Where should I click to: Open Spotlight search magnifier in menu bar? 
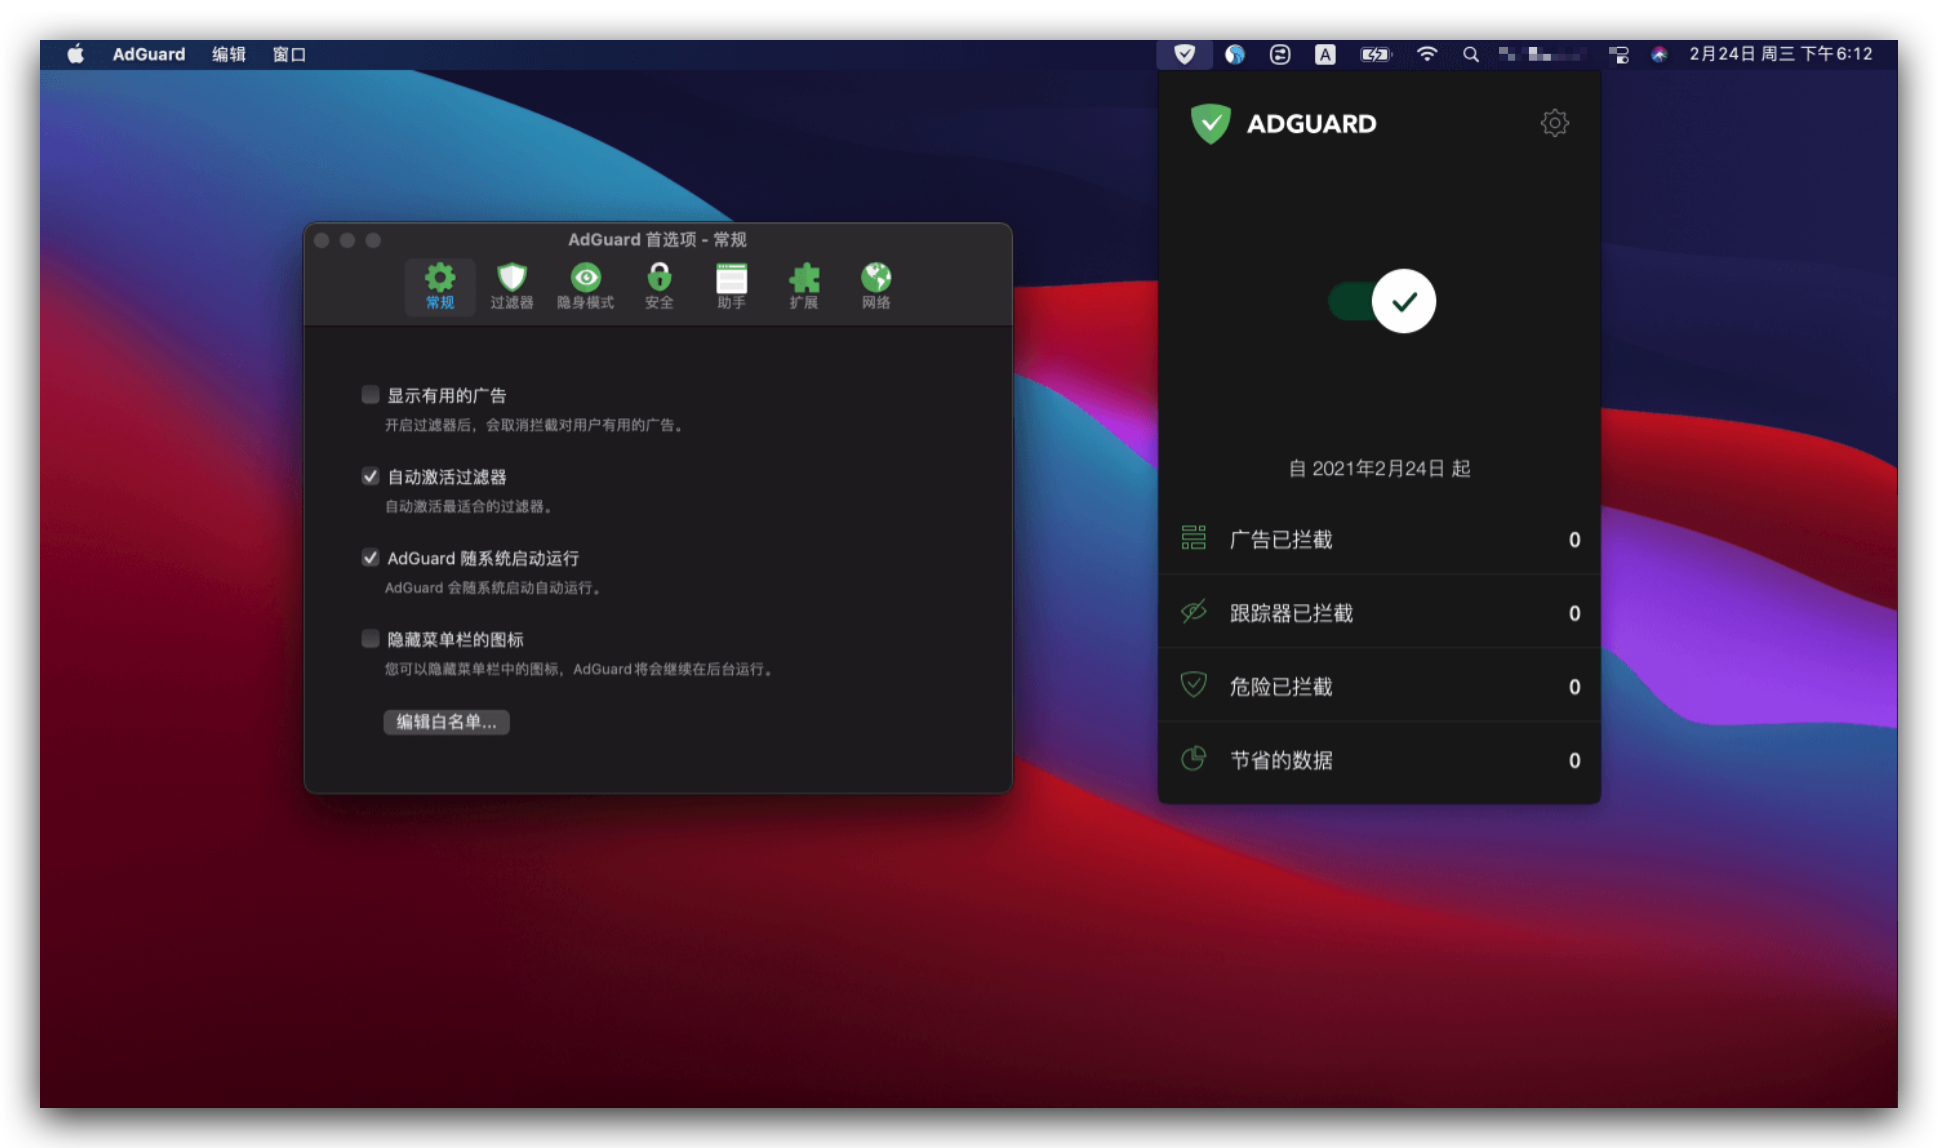click(1470, 54)
